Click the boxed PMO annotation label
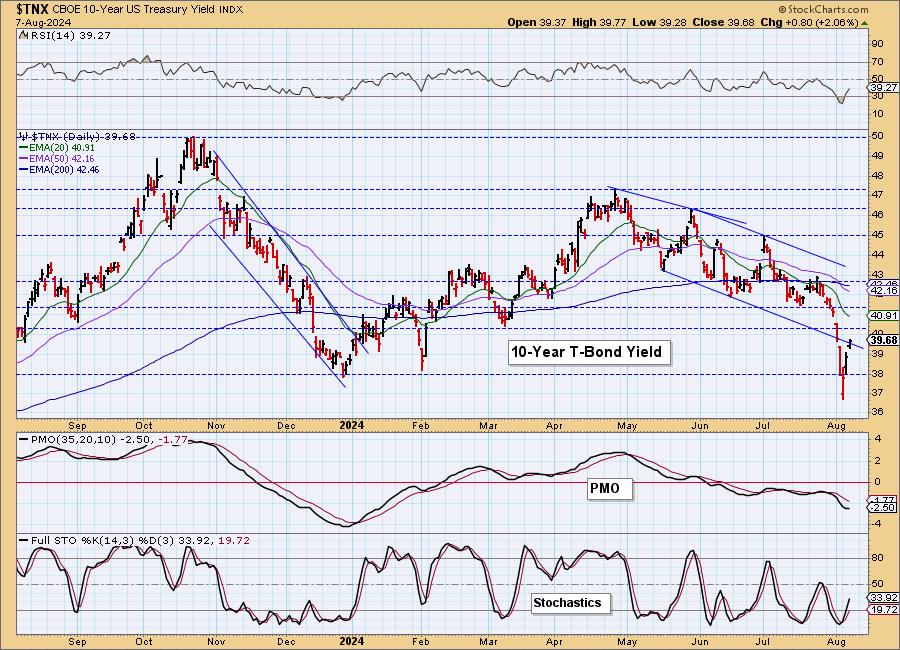 (x=610, y=489)
